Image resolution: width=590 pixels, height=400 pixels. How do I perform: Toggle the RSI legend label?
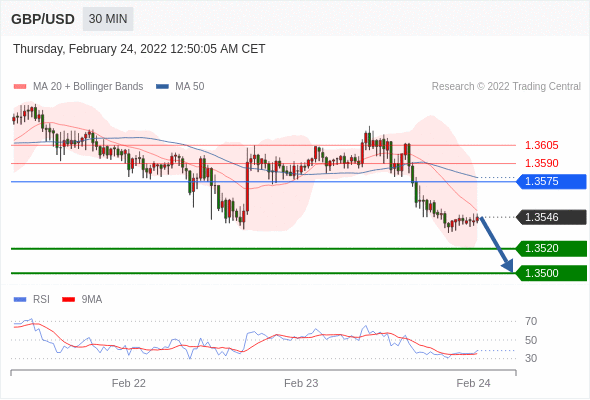pyautogui.click(x=41, y=300)
